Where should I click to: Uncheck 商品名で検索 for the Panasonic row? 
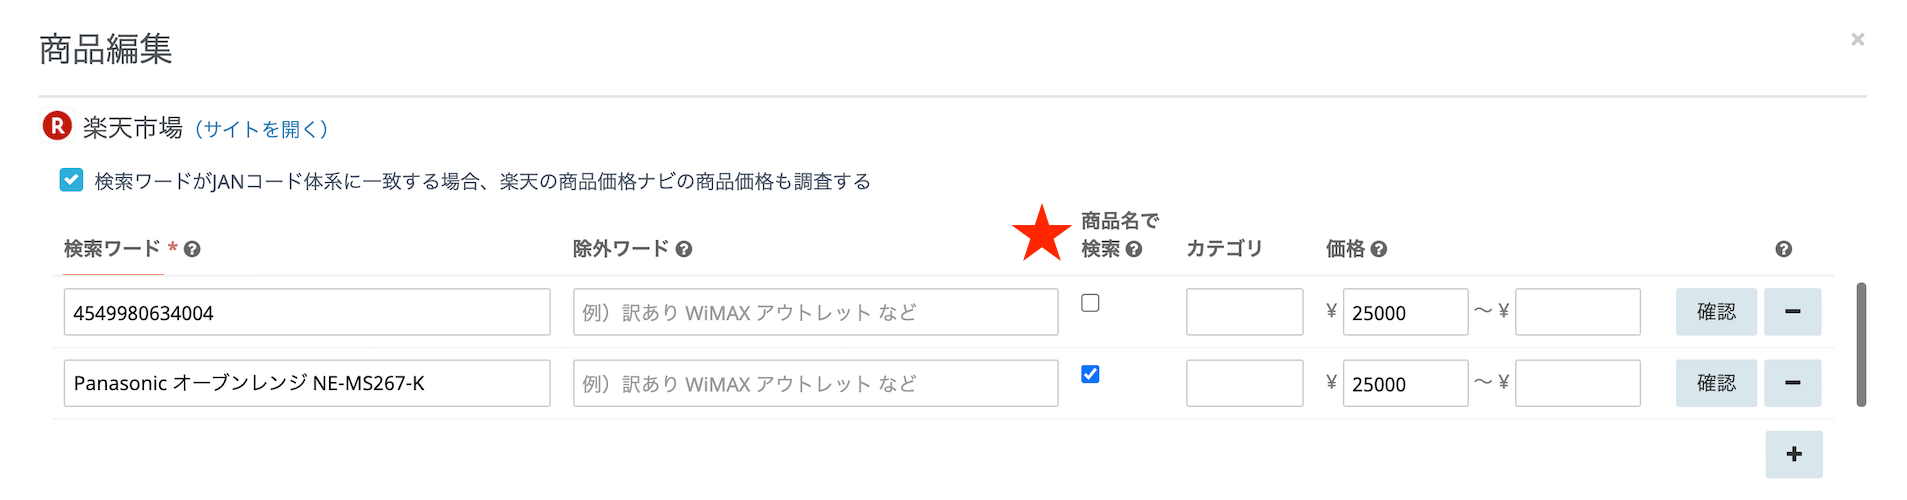pyautogui.click(x=1090, y=374)
